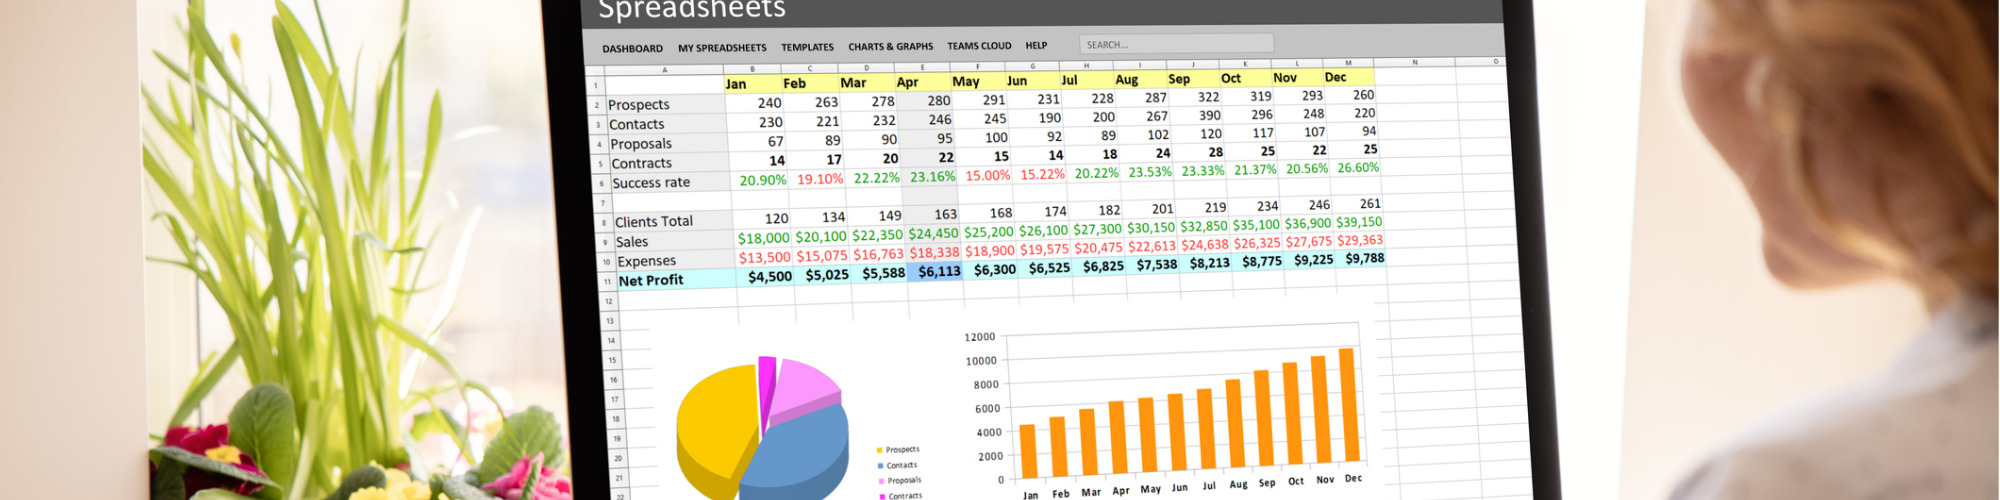
Task: Click the Net Profit row label
Action: point(651,280)
